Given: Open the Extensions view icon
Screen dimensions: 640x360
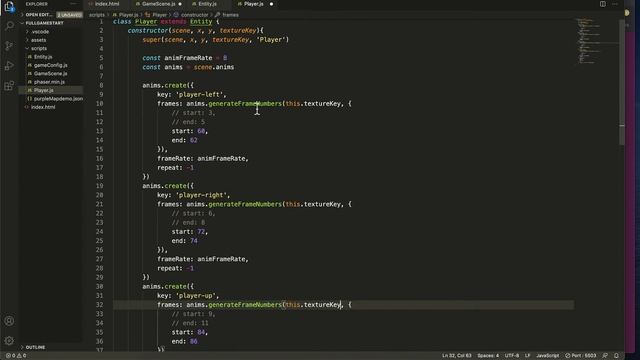Looking at the screenshot, I should [9, 86].
